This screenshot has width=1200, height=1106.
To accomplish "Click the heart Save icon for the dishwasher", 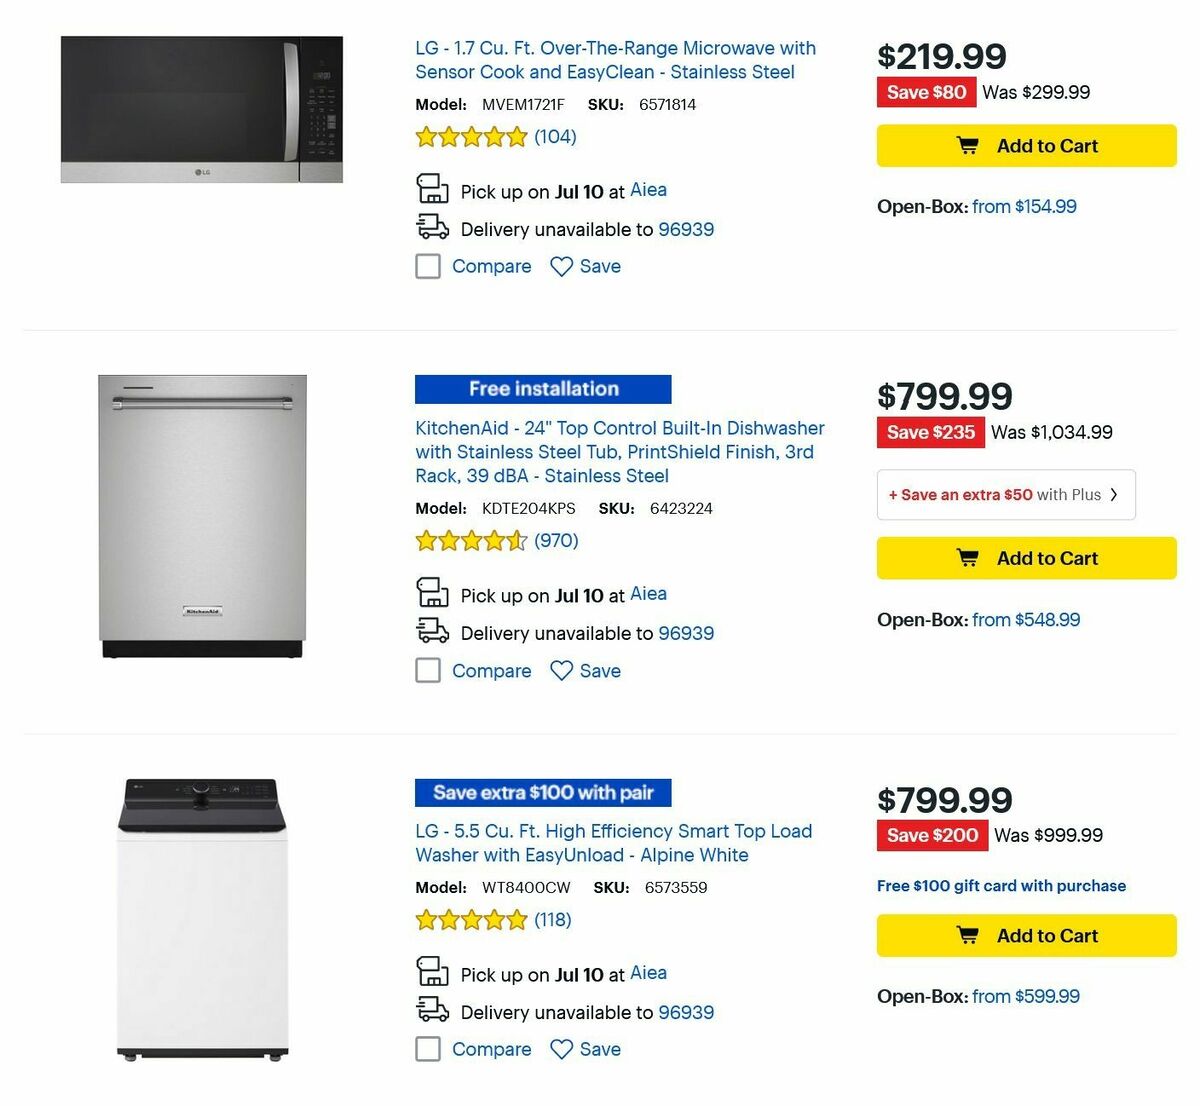I will tap(562, 670).
